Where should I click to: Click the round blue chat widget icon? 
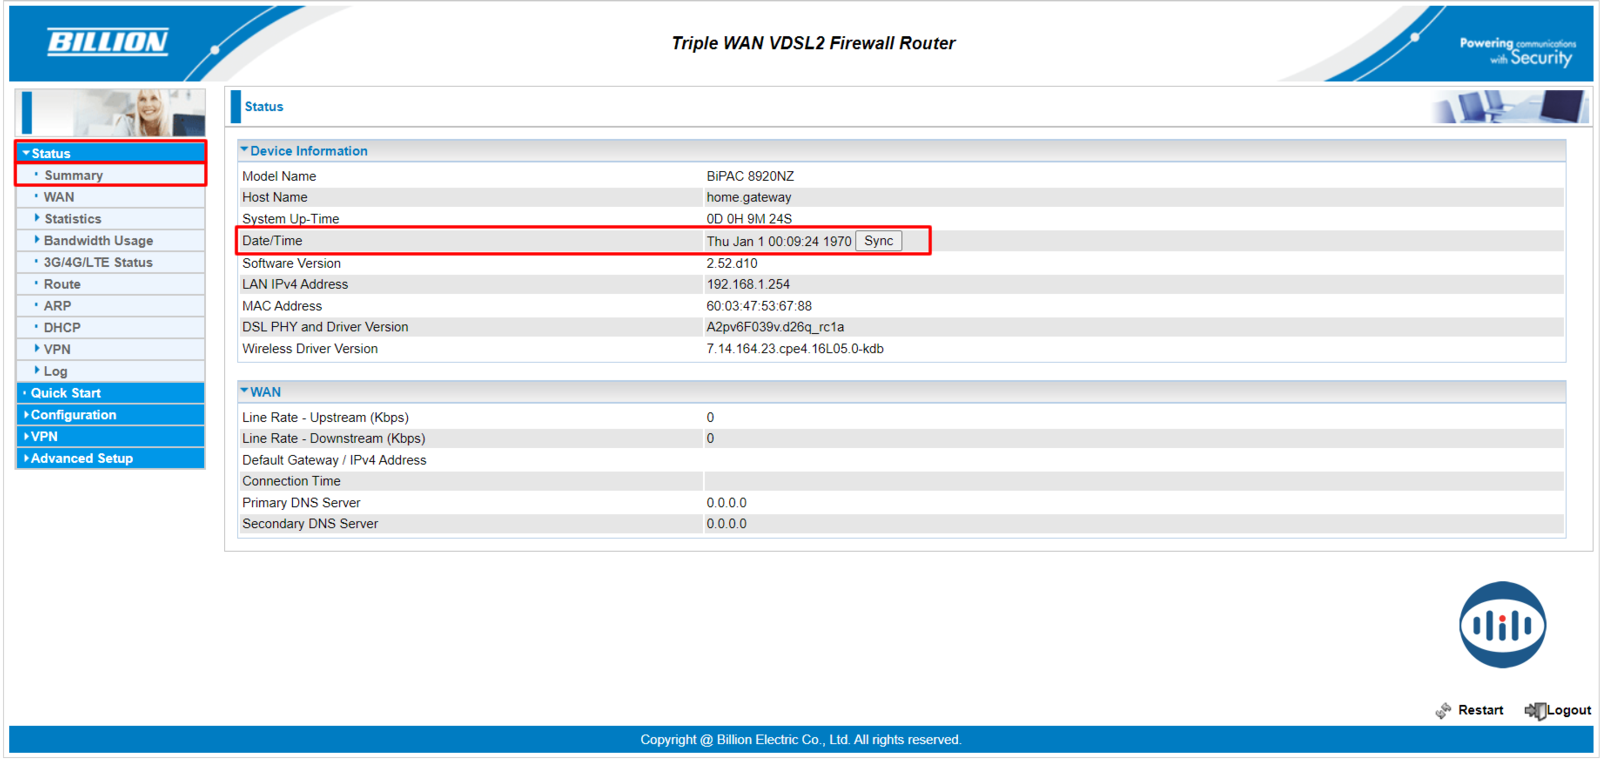tap(1501, 625)
